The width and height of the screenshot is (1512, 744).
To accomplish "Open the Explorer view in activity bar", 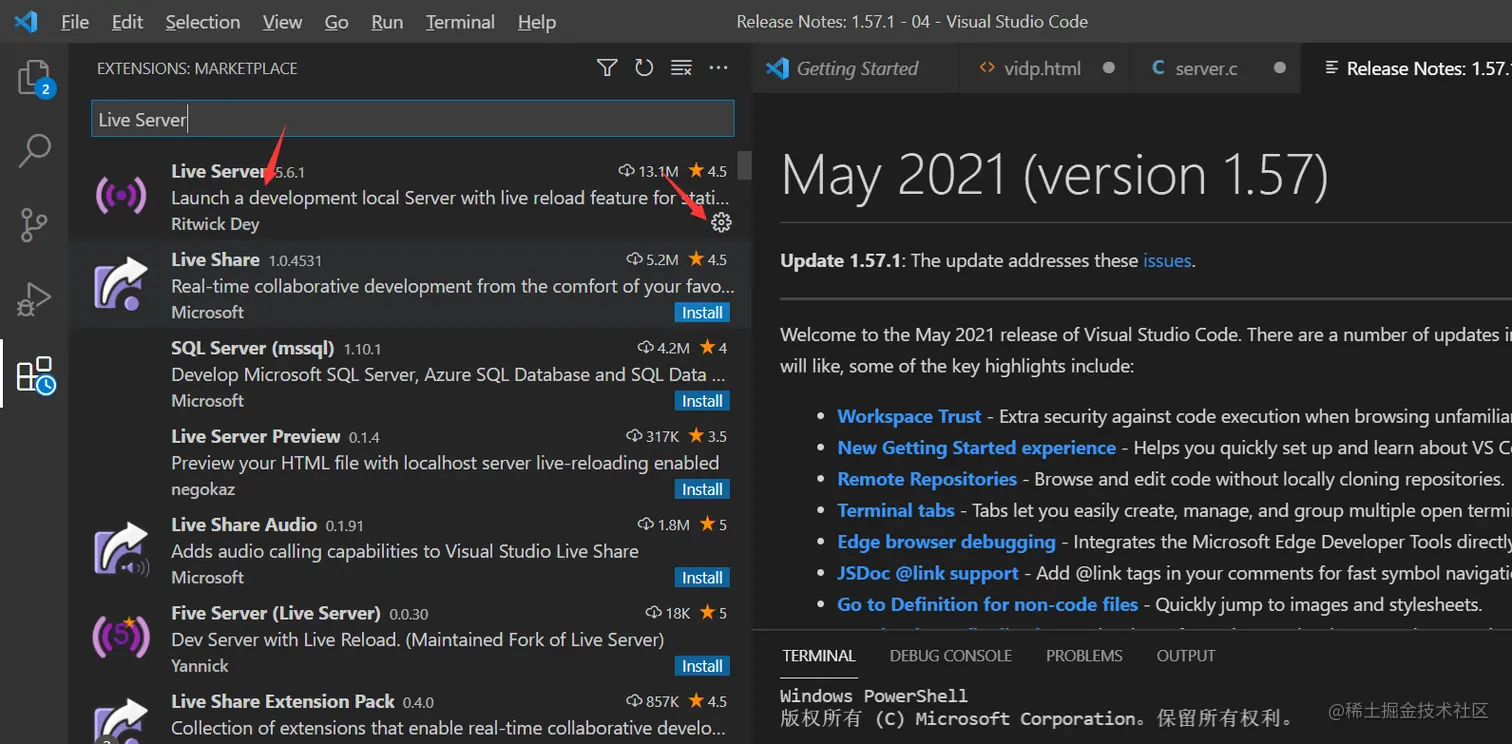I will click(34, 78).
